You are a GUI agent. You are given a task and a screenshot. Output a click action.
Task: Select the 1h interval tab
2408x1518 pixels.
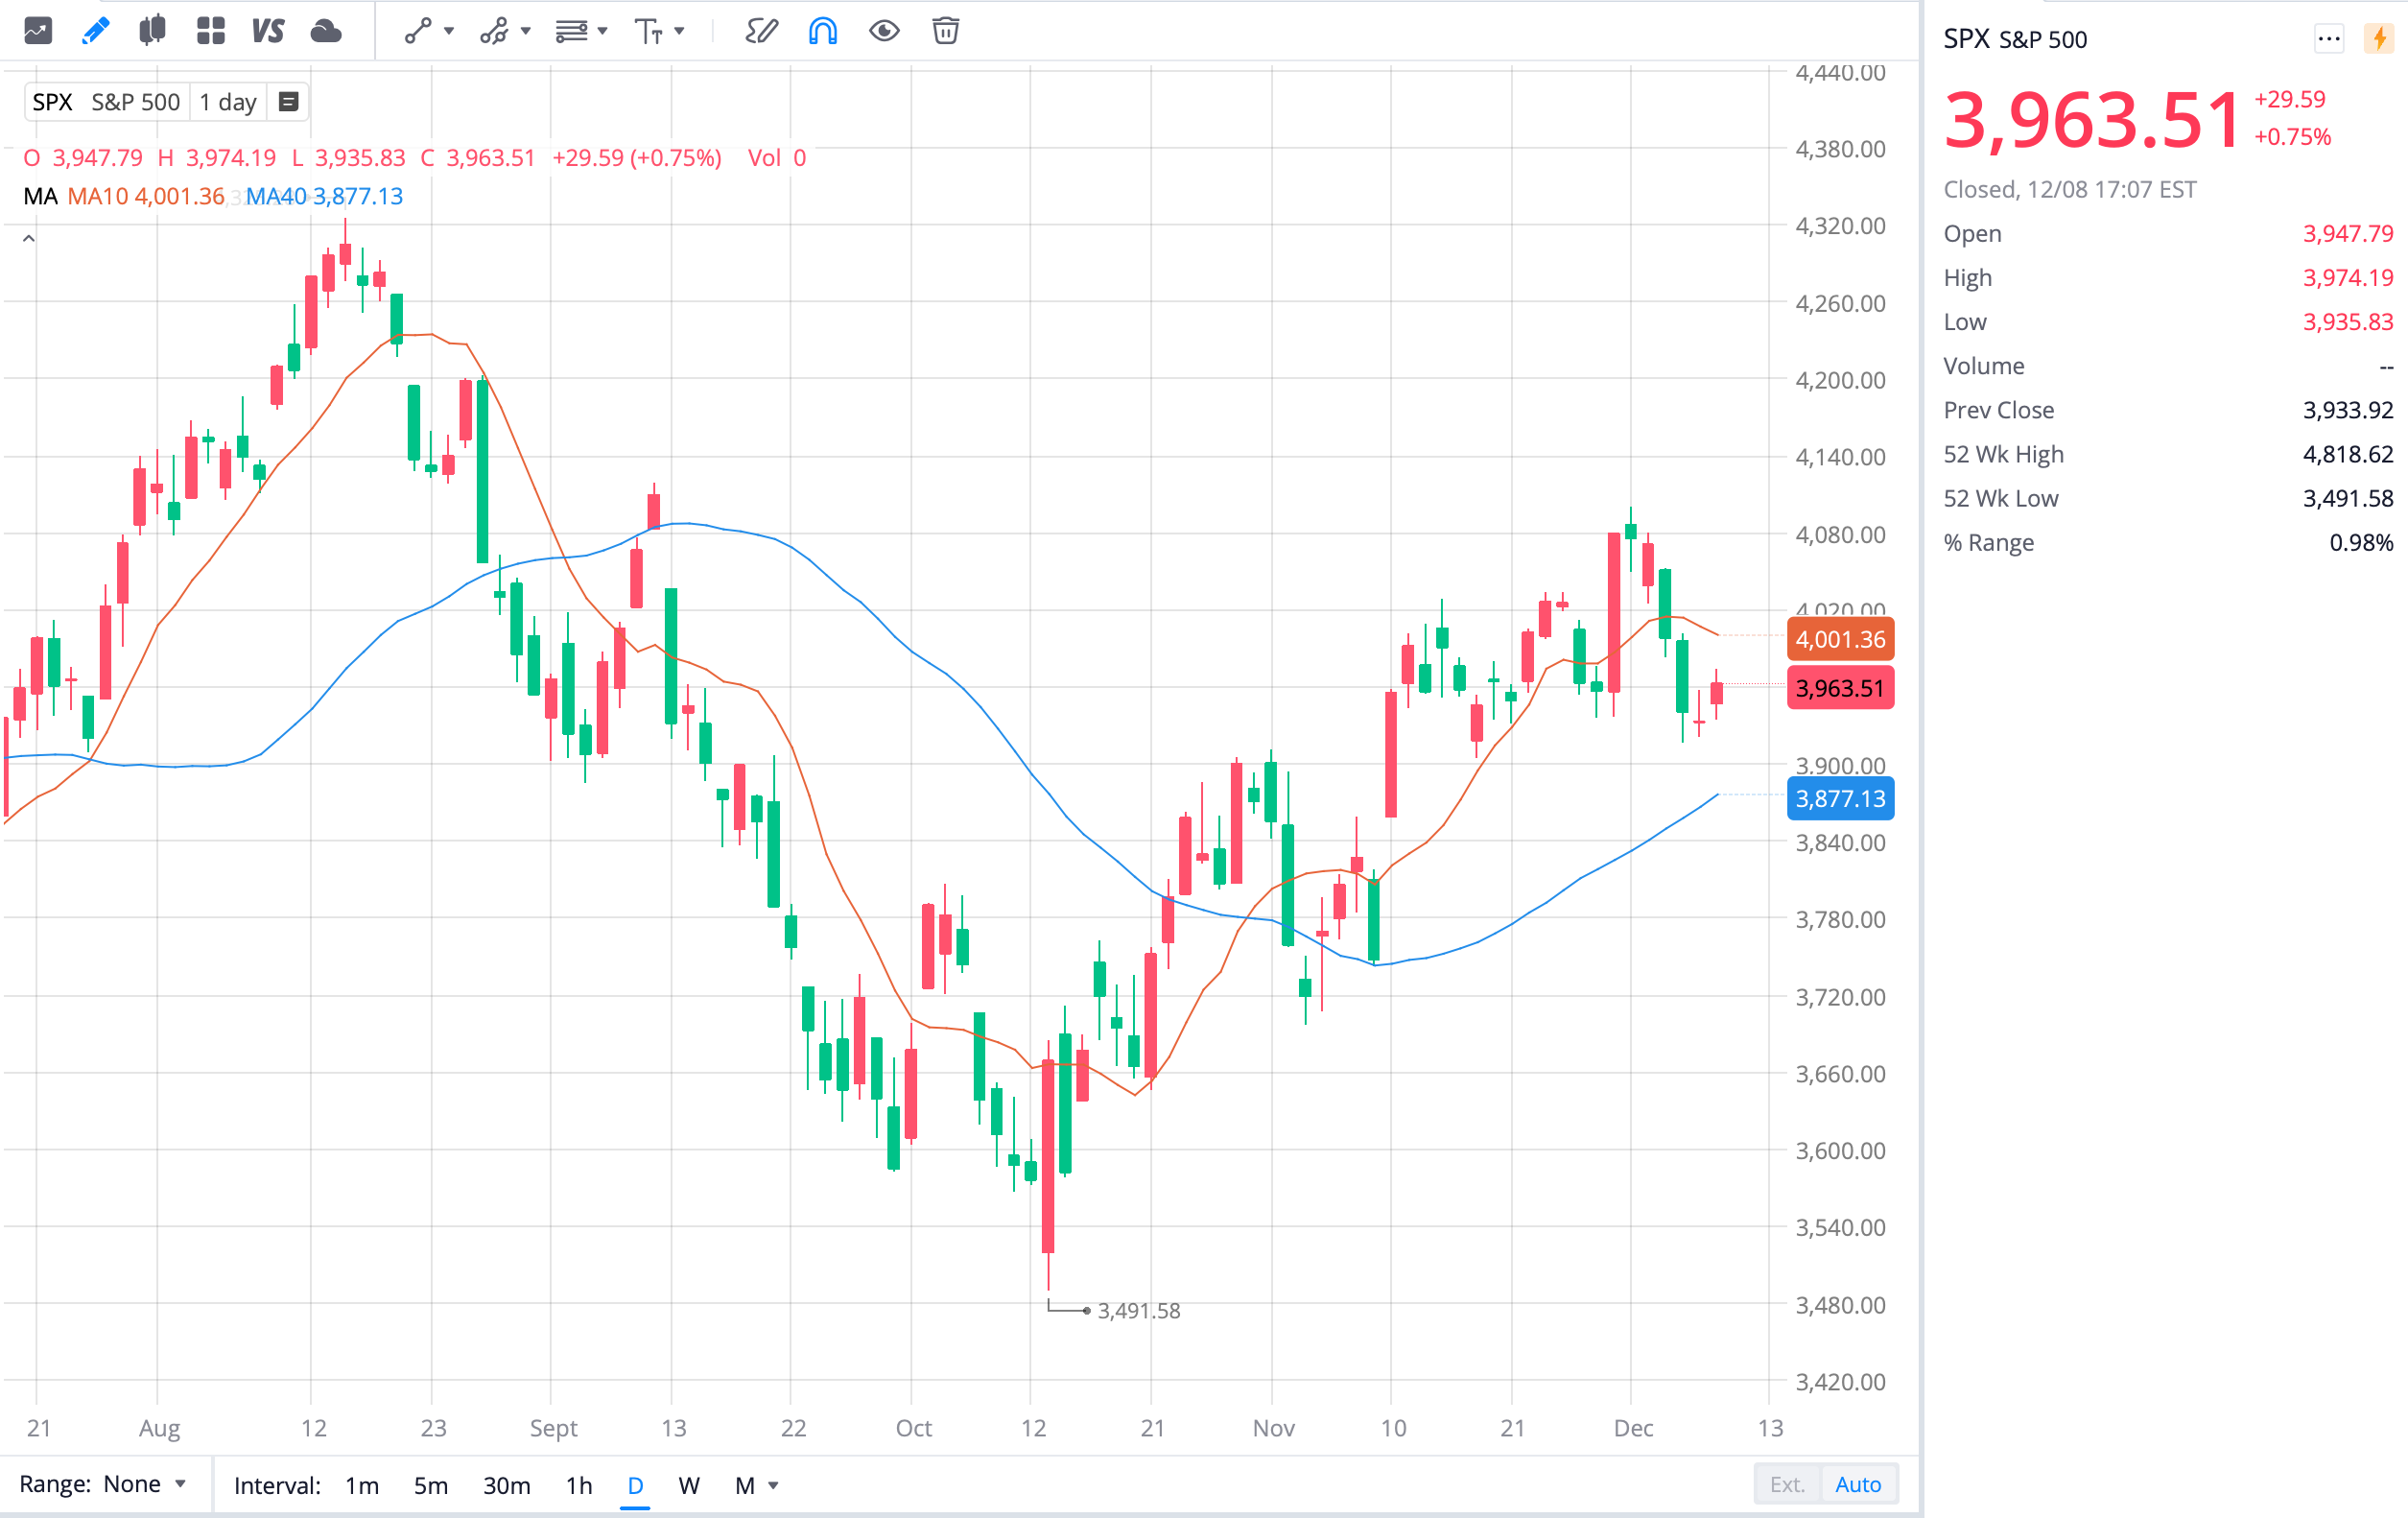coord(578,1485)
